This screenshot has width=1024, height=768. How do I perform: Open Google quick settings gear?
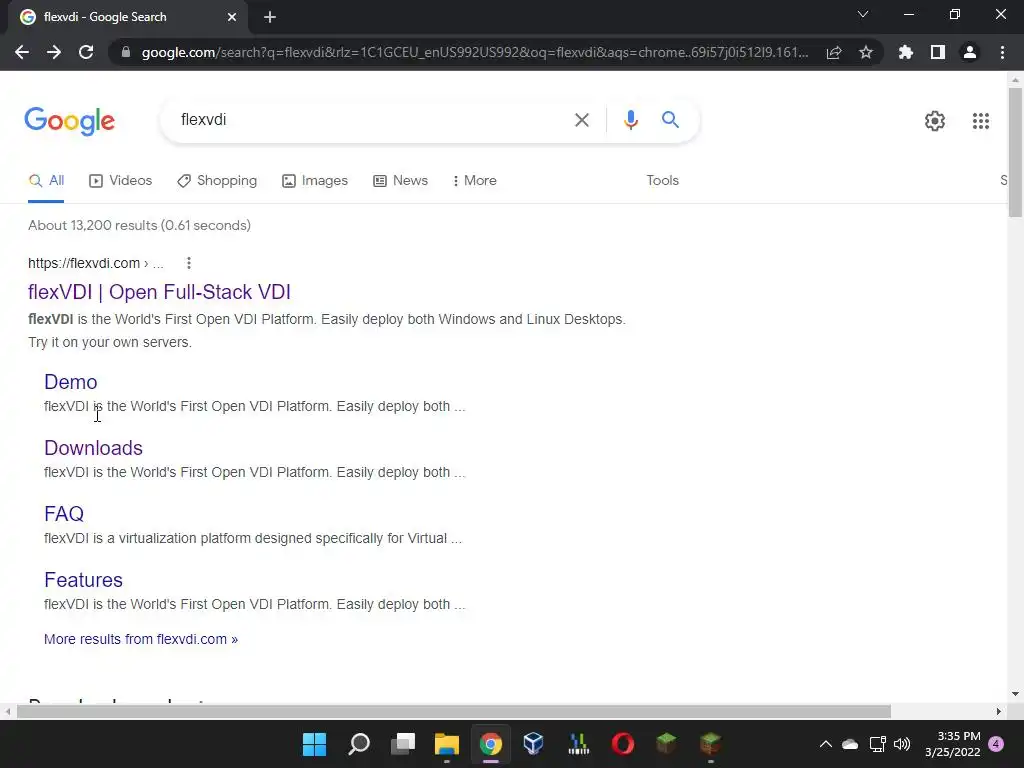(935, 121)
